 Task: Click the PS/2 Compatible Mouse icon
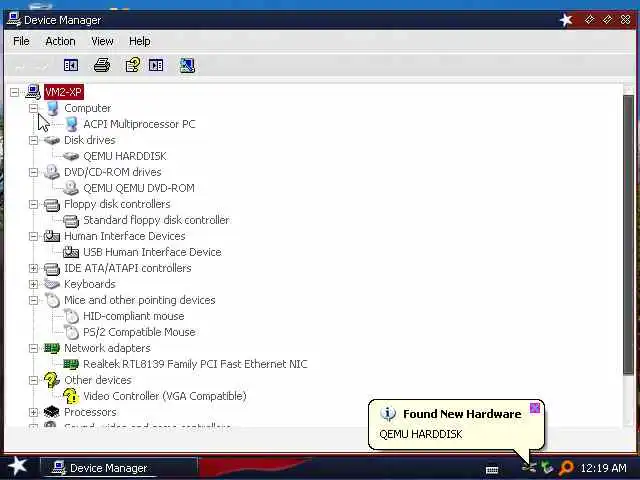(71, 332)
